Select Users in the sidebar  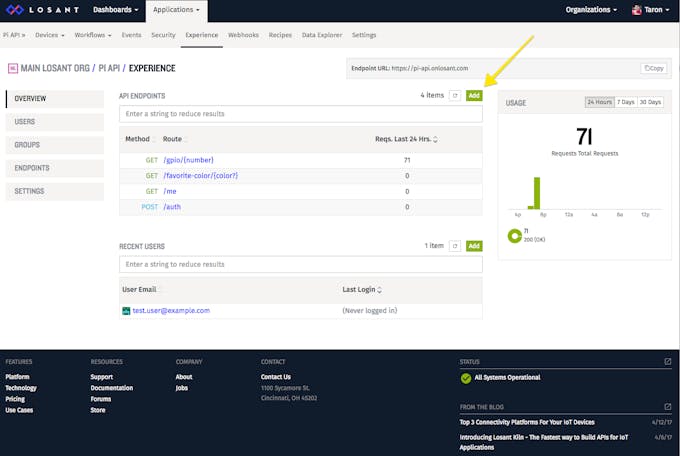pyautogui.click(x=55, y=122)
